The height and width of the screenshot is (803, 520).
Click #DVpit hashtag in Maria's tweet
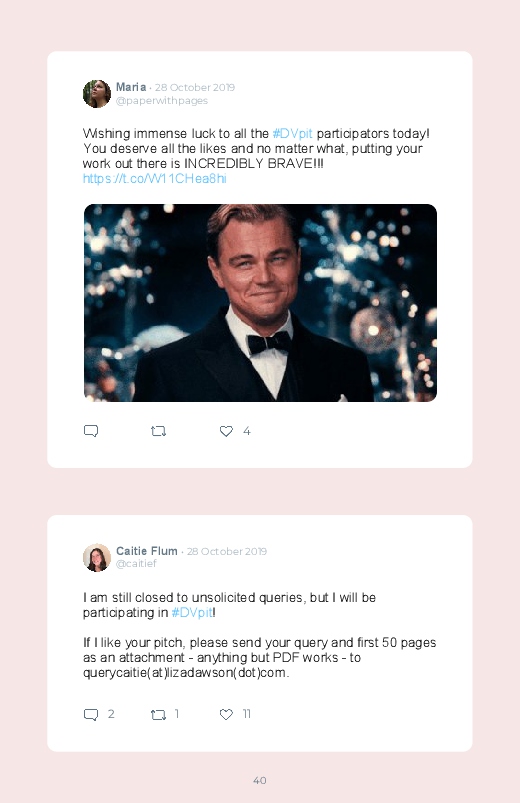[x=292, y=134]
